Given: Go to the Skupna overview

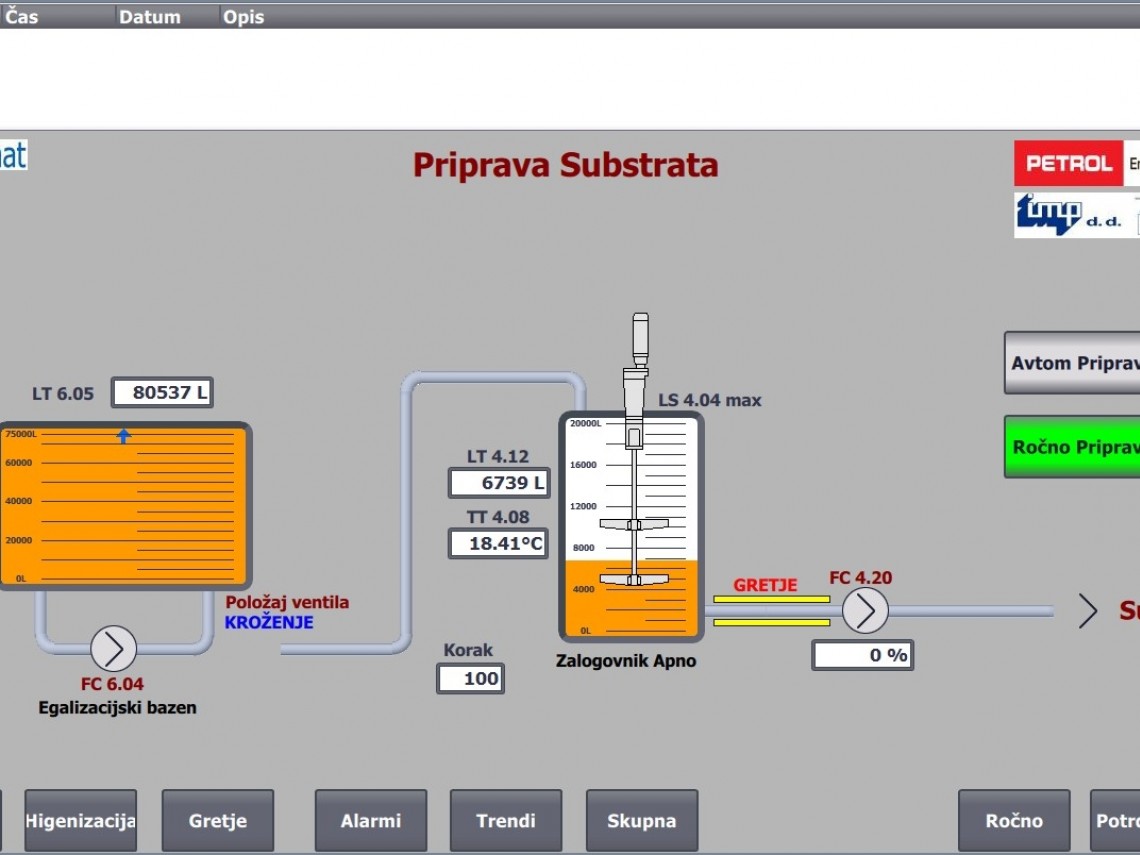Looking at the screenshot, I should pos(642,821).
